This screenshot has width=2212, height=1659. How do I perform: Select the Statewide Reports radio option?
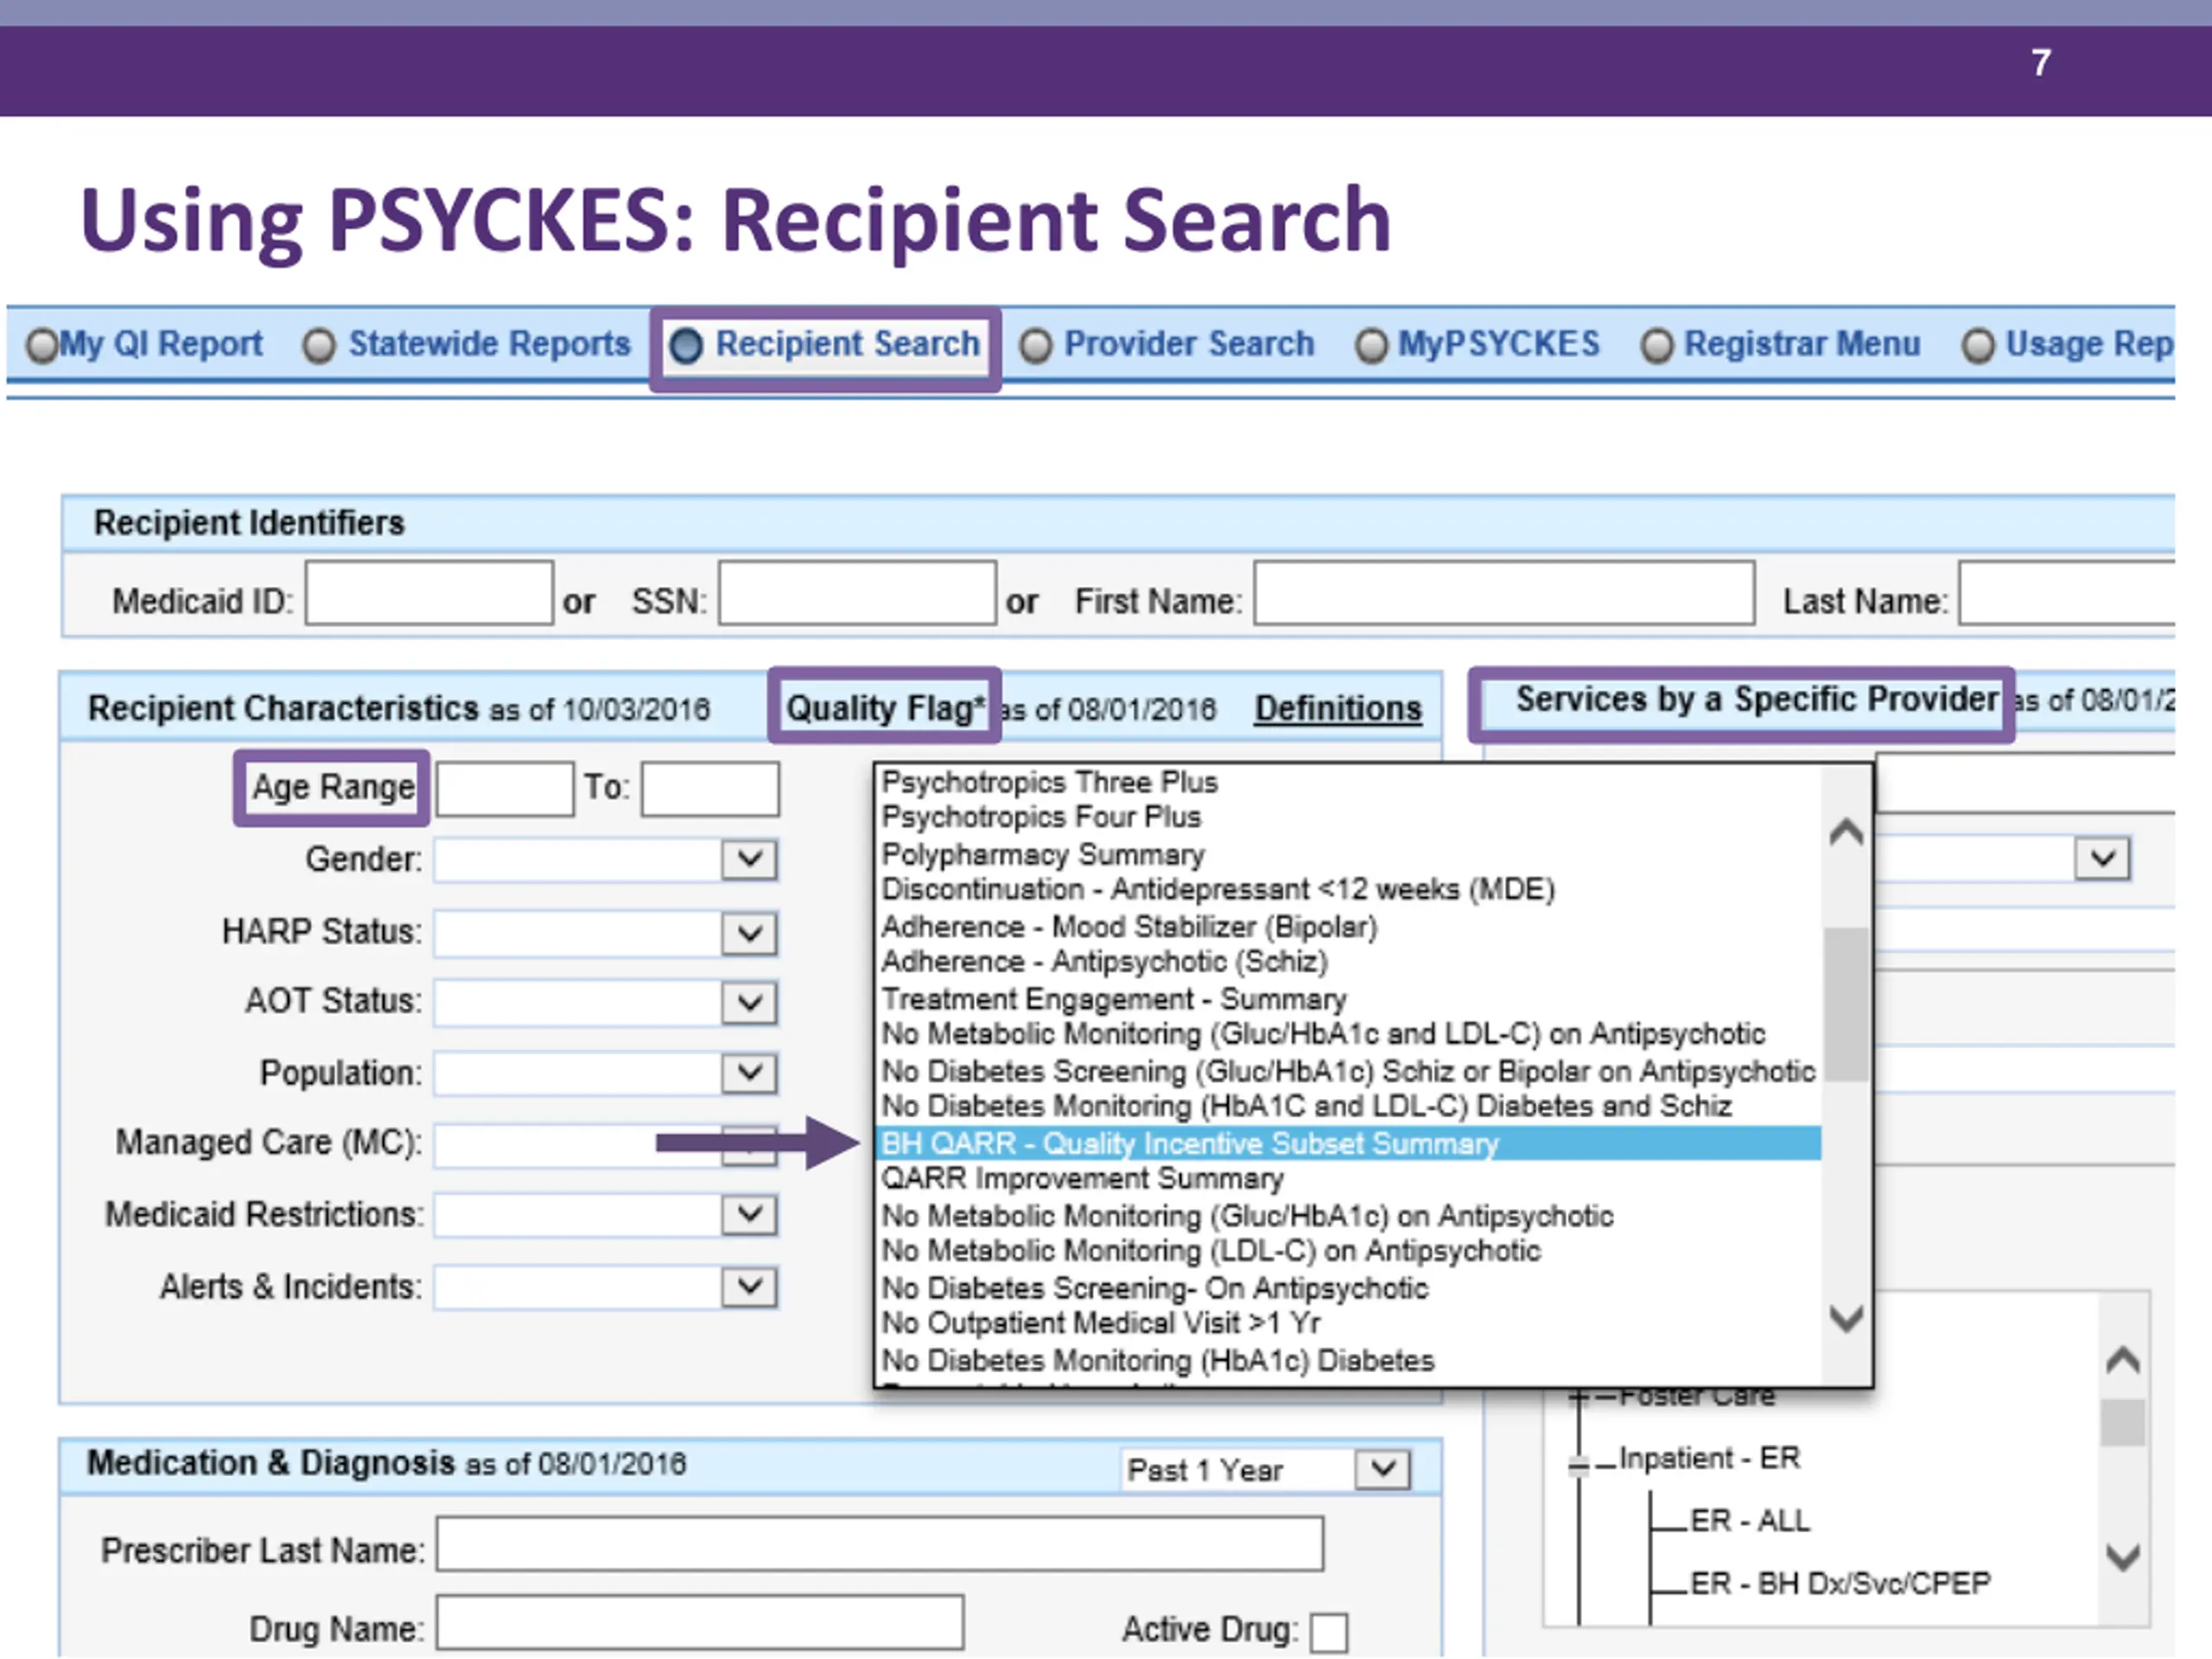(319, 346)
